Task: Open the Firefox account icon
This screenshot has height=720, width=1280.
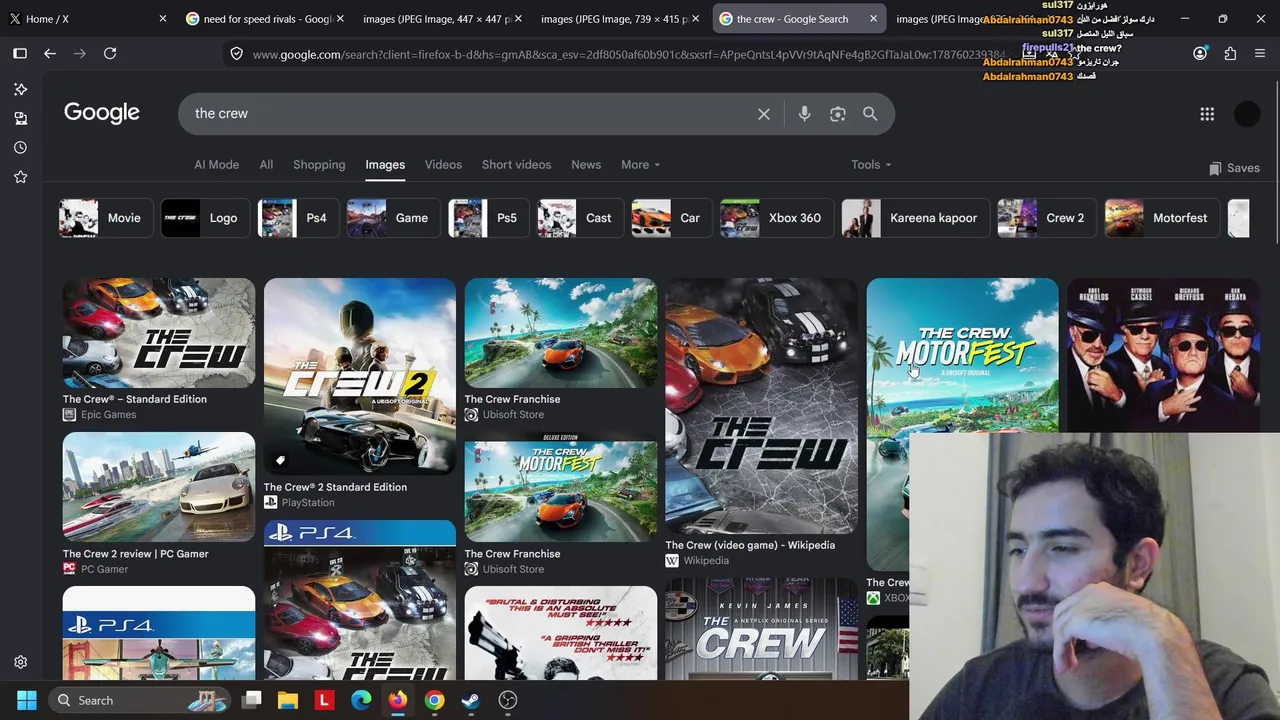Action: [1200, 54]
